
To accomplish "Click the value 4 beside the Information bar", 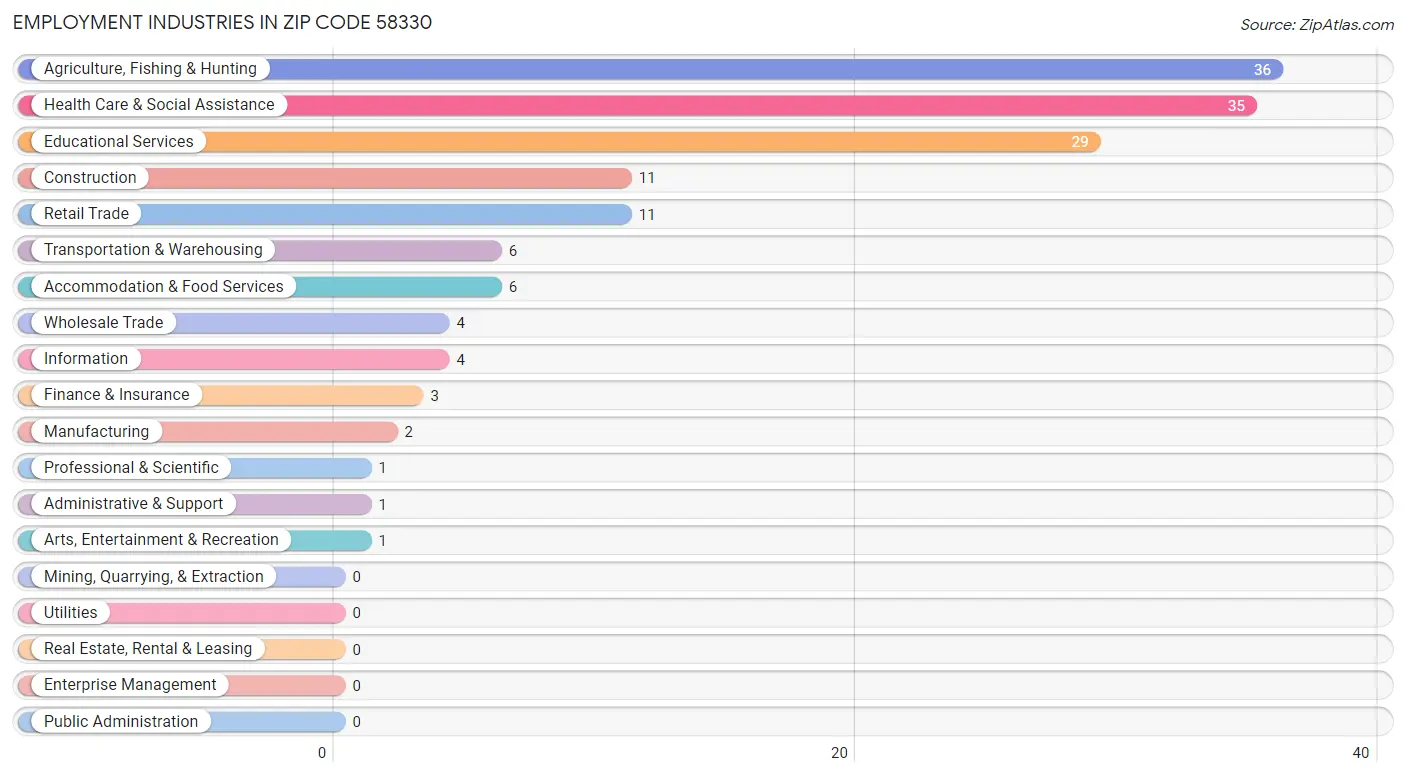I will (461, 360).
